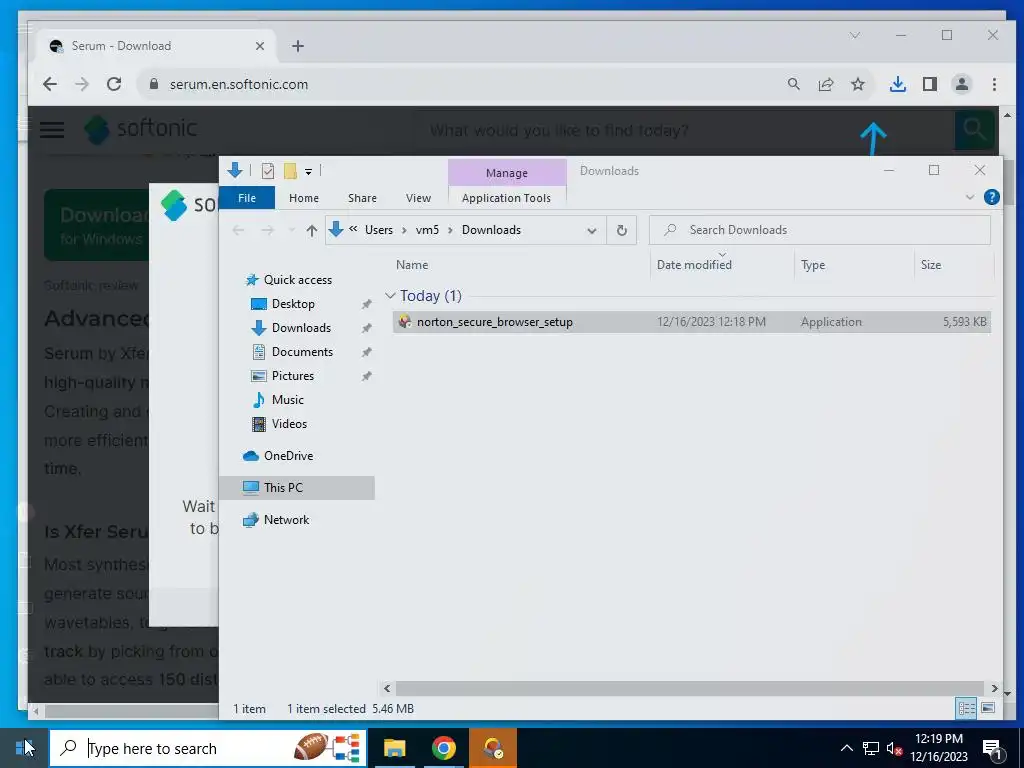The image size is (1024, 768).
Task: Select Network in navigation pane
Action: tap(286, 520)
